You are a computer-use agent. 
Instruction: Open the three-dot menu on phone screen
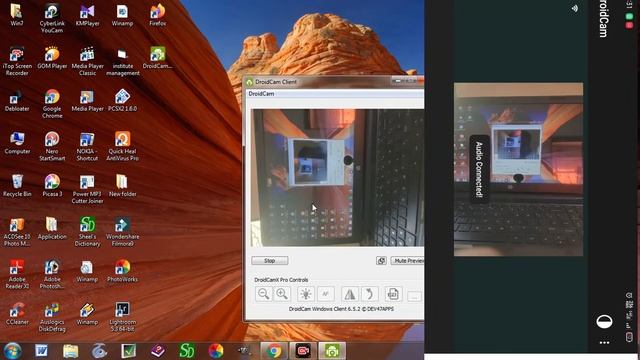point(604,343)
